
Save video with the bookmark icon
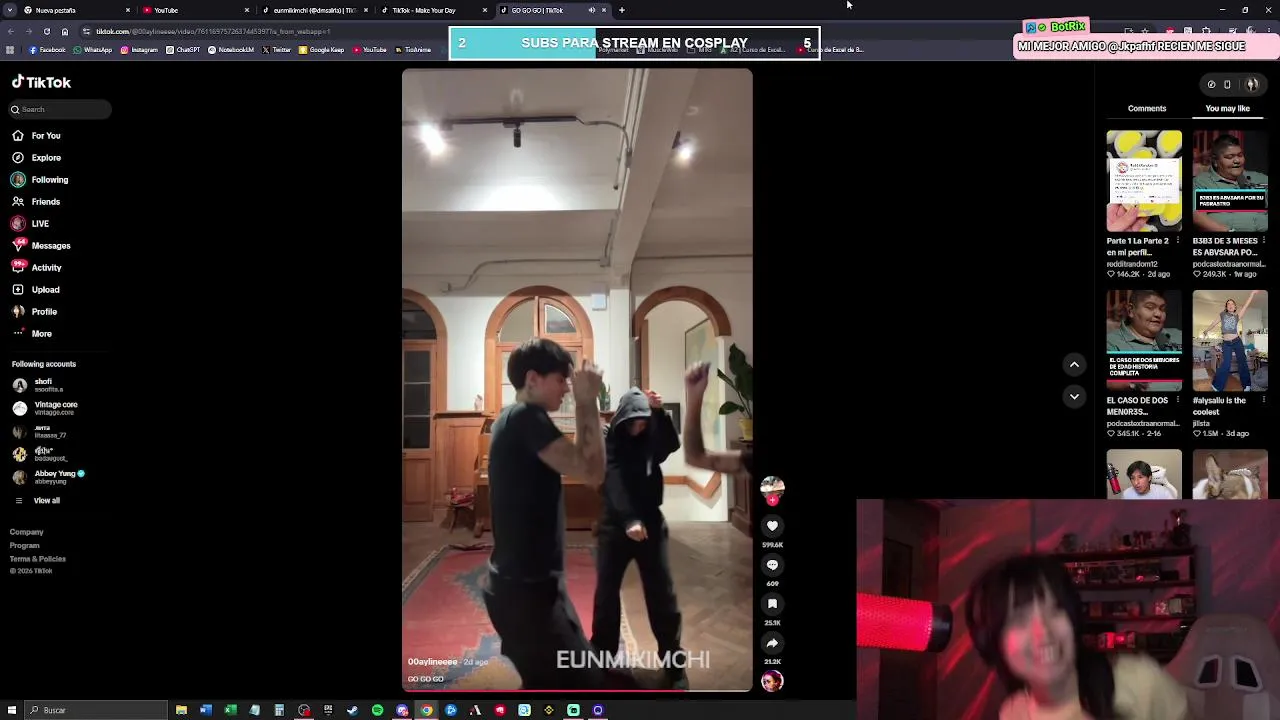772,604
